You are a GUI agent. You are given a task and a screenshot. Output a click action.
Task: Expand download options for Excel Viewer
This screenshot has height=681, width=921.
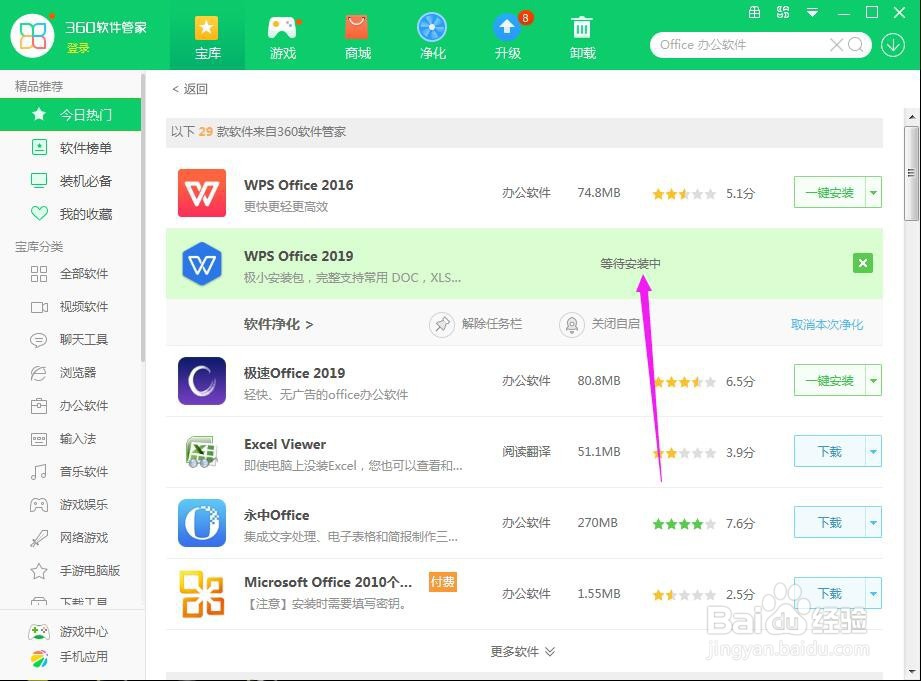[873, 451]
